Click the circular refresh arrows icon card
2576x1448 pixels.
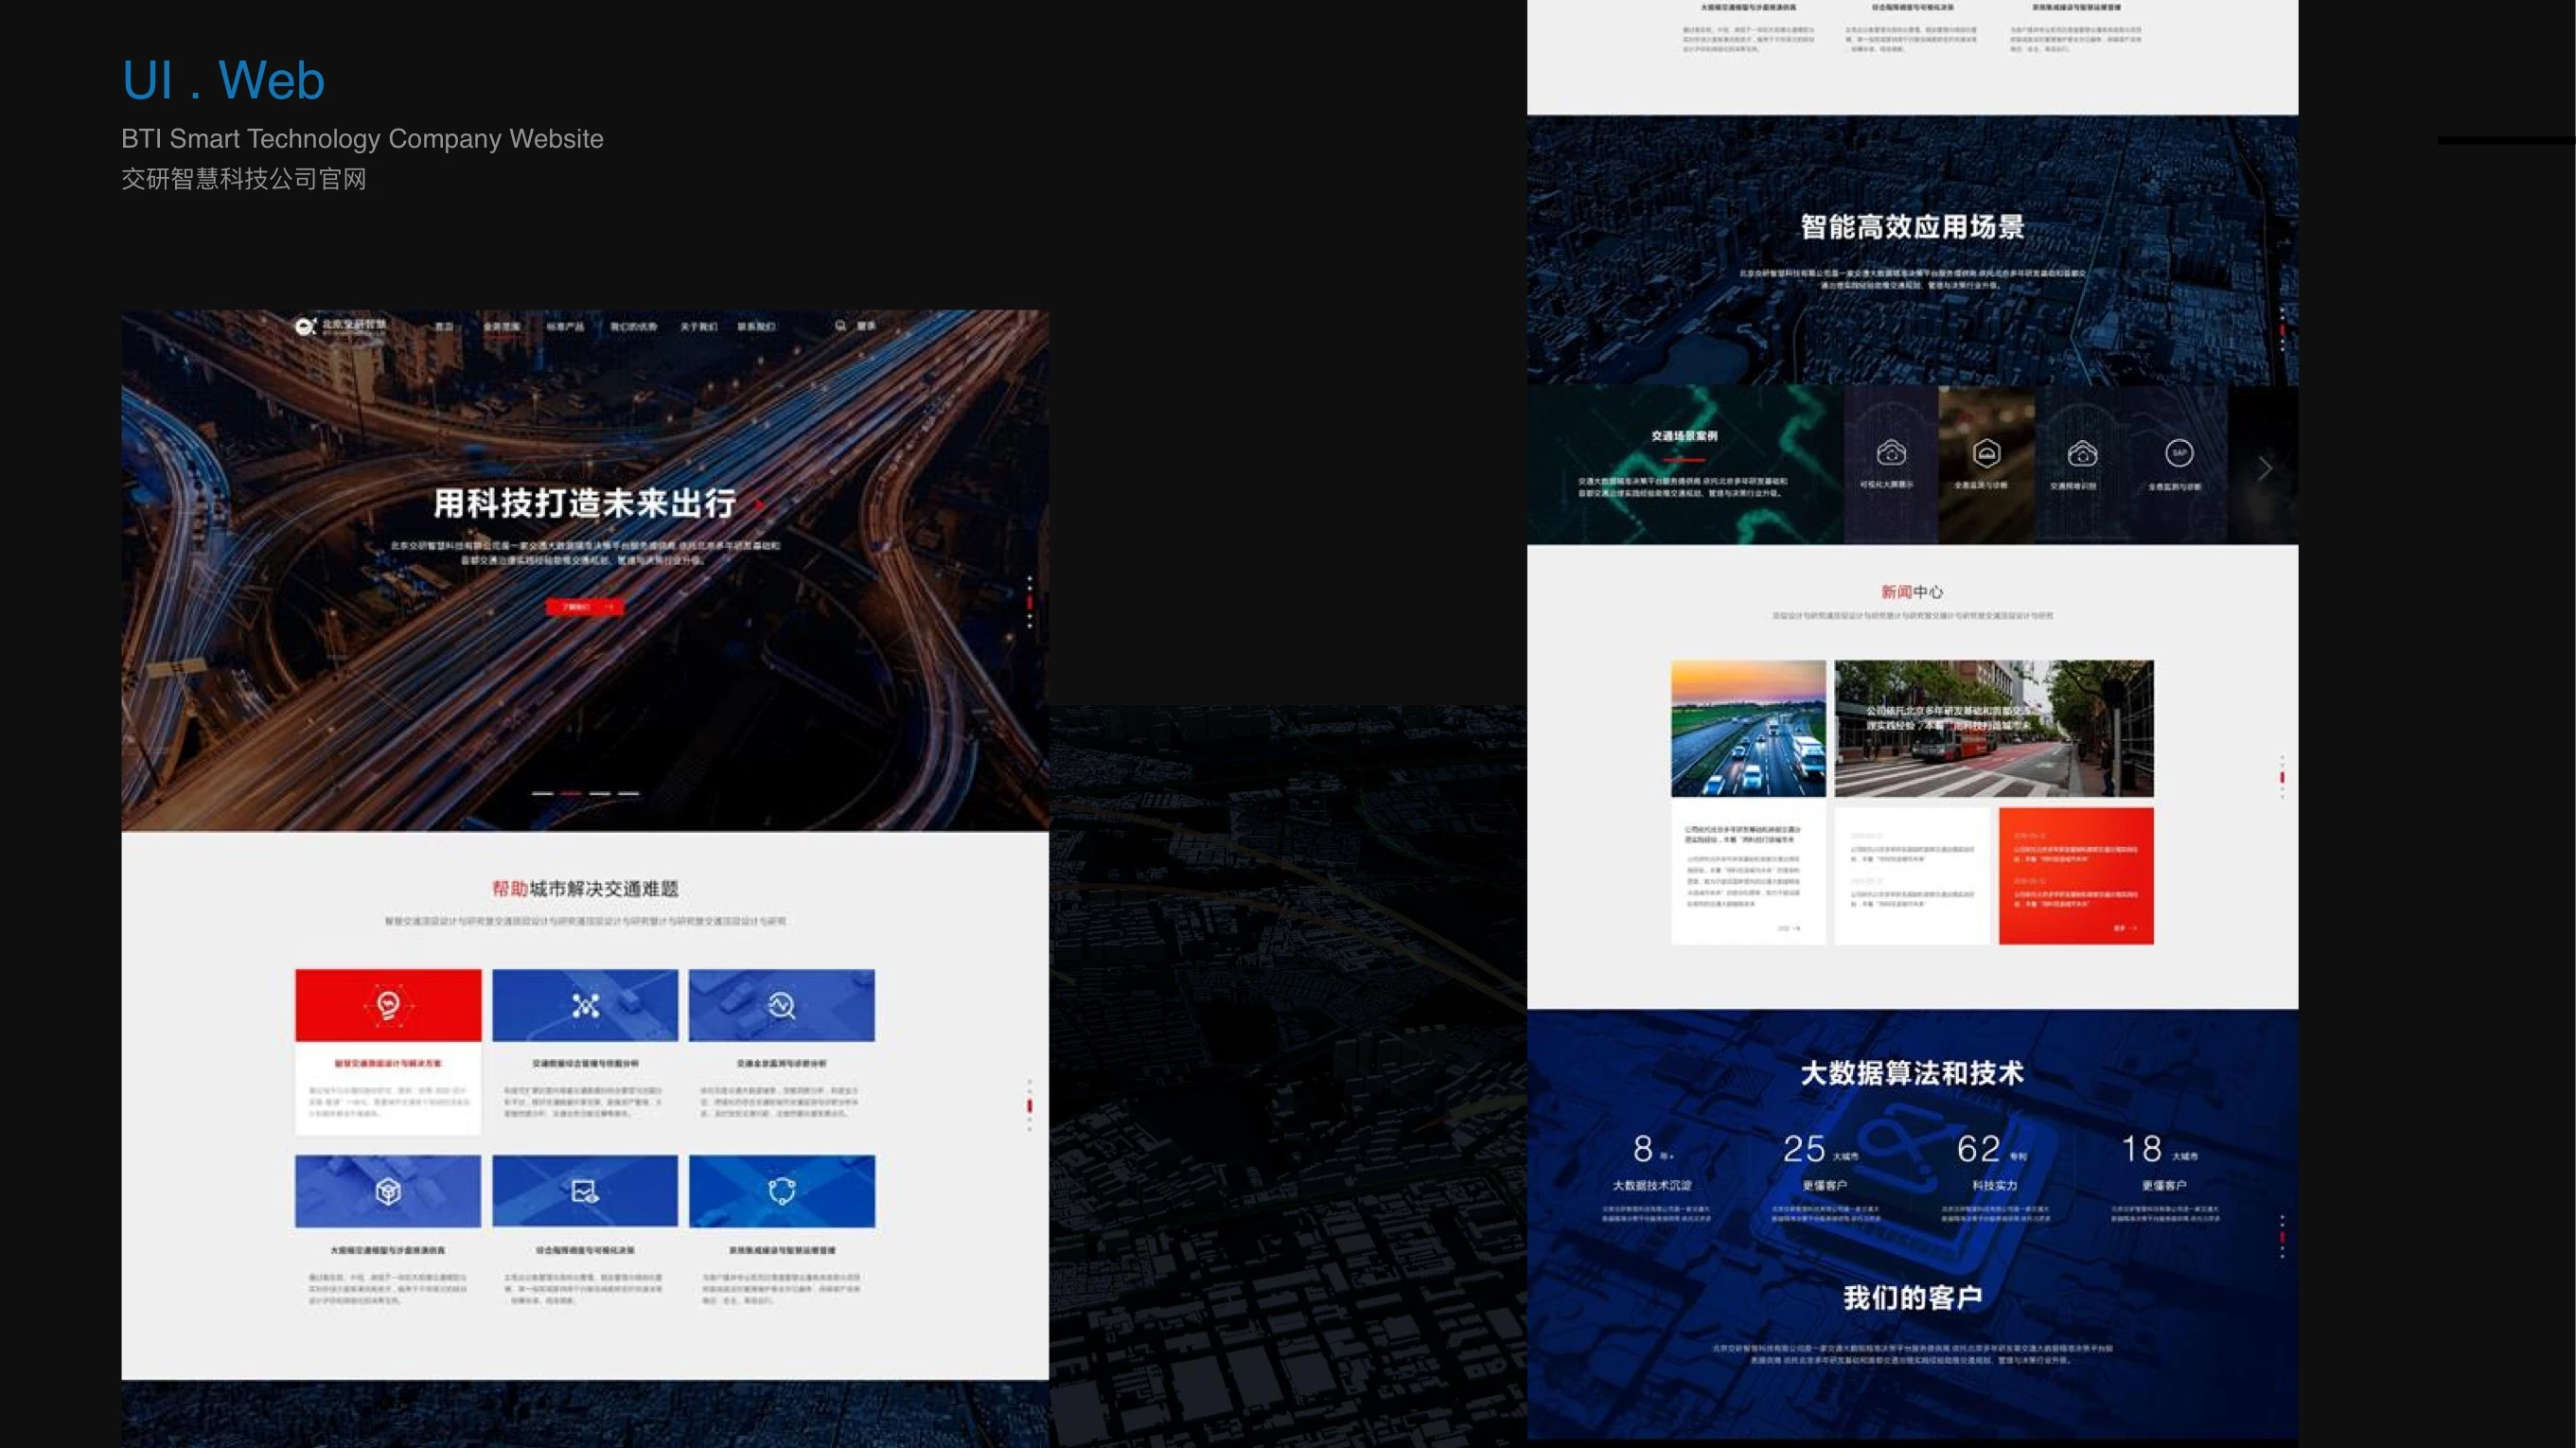point(781,1191)
